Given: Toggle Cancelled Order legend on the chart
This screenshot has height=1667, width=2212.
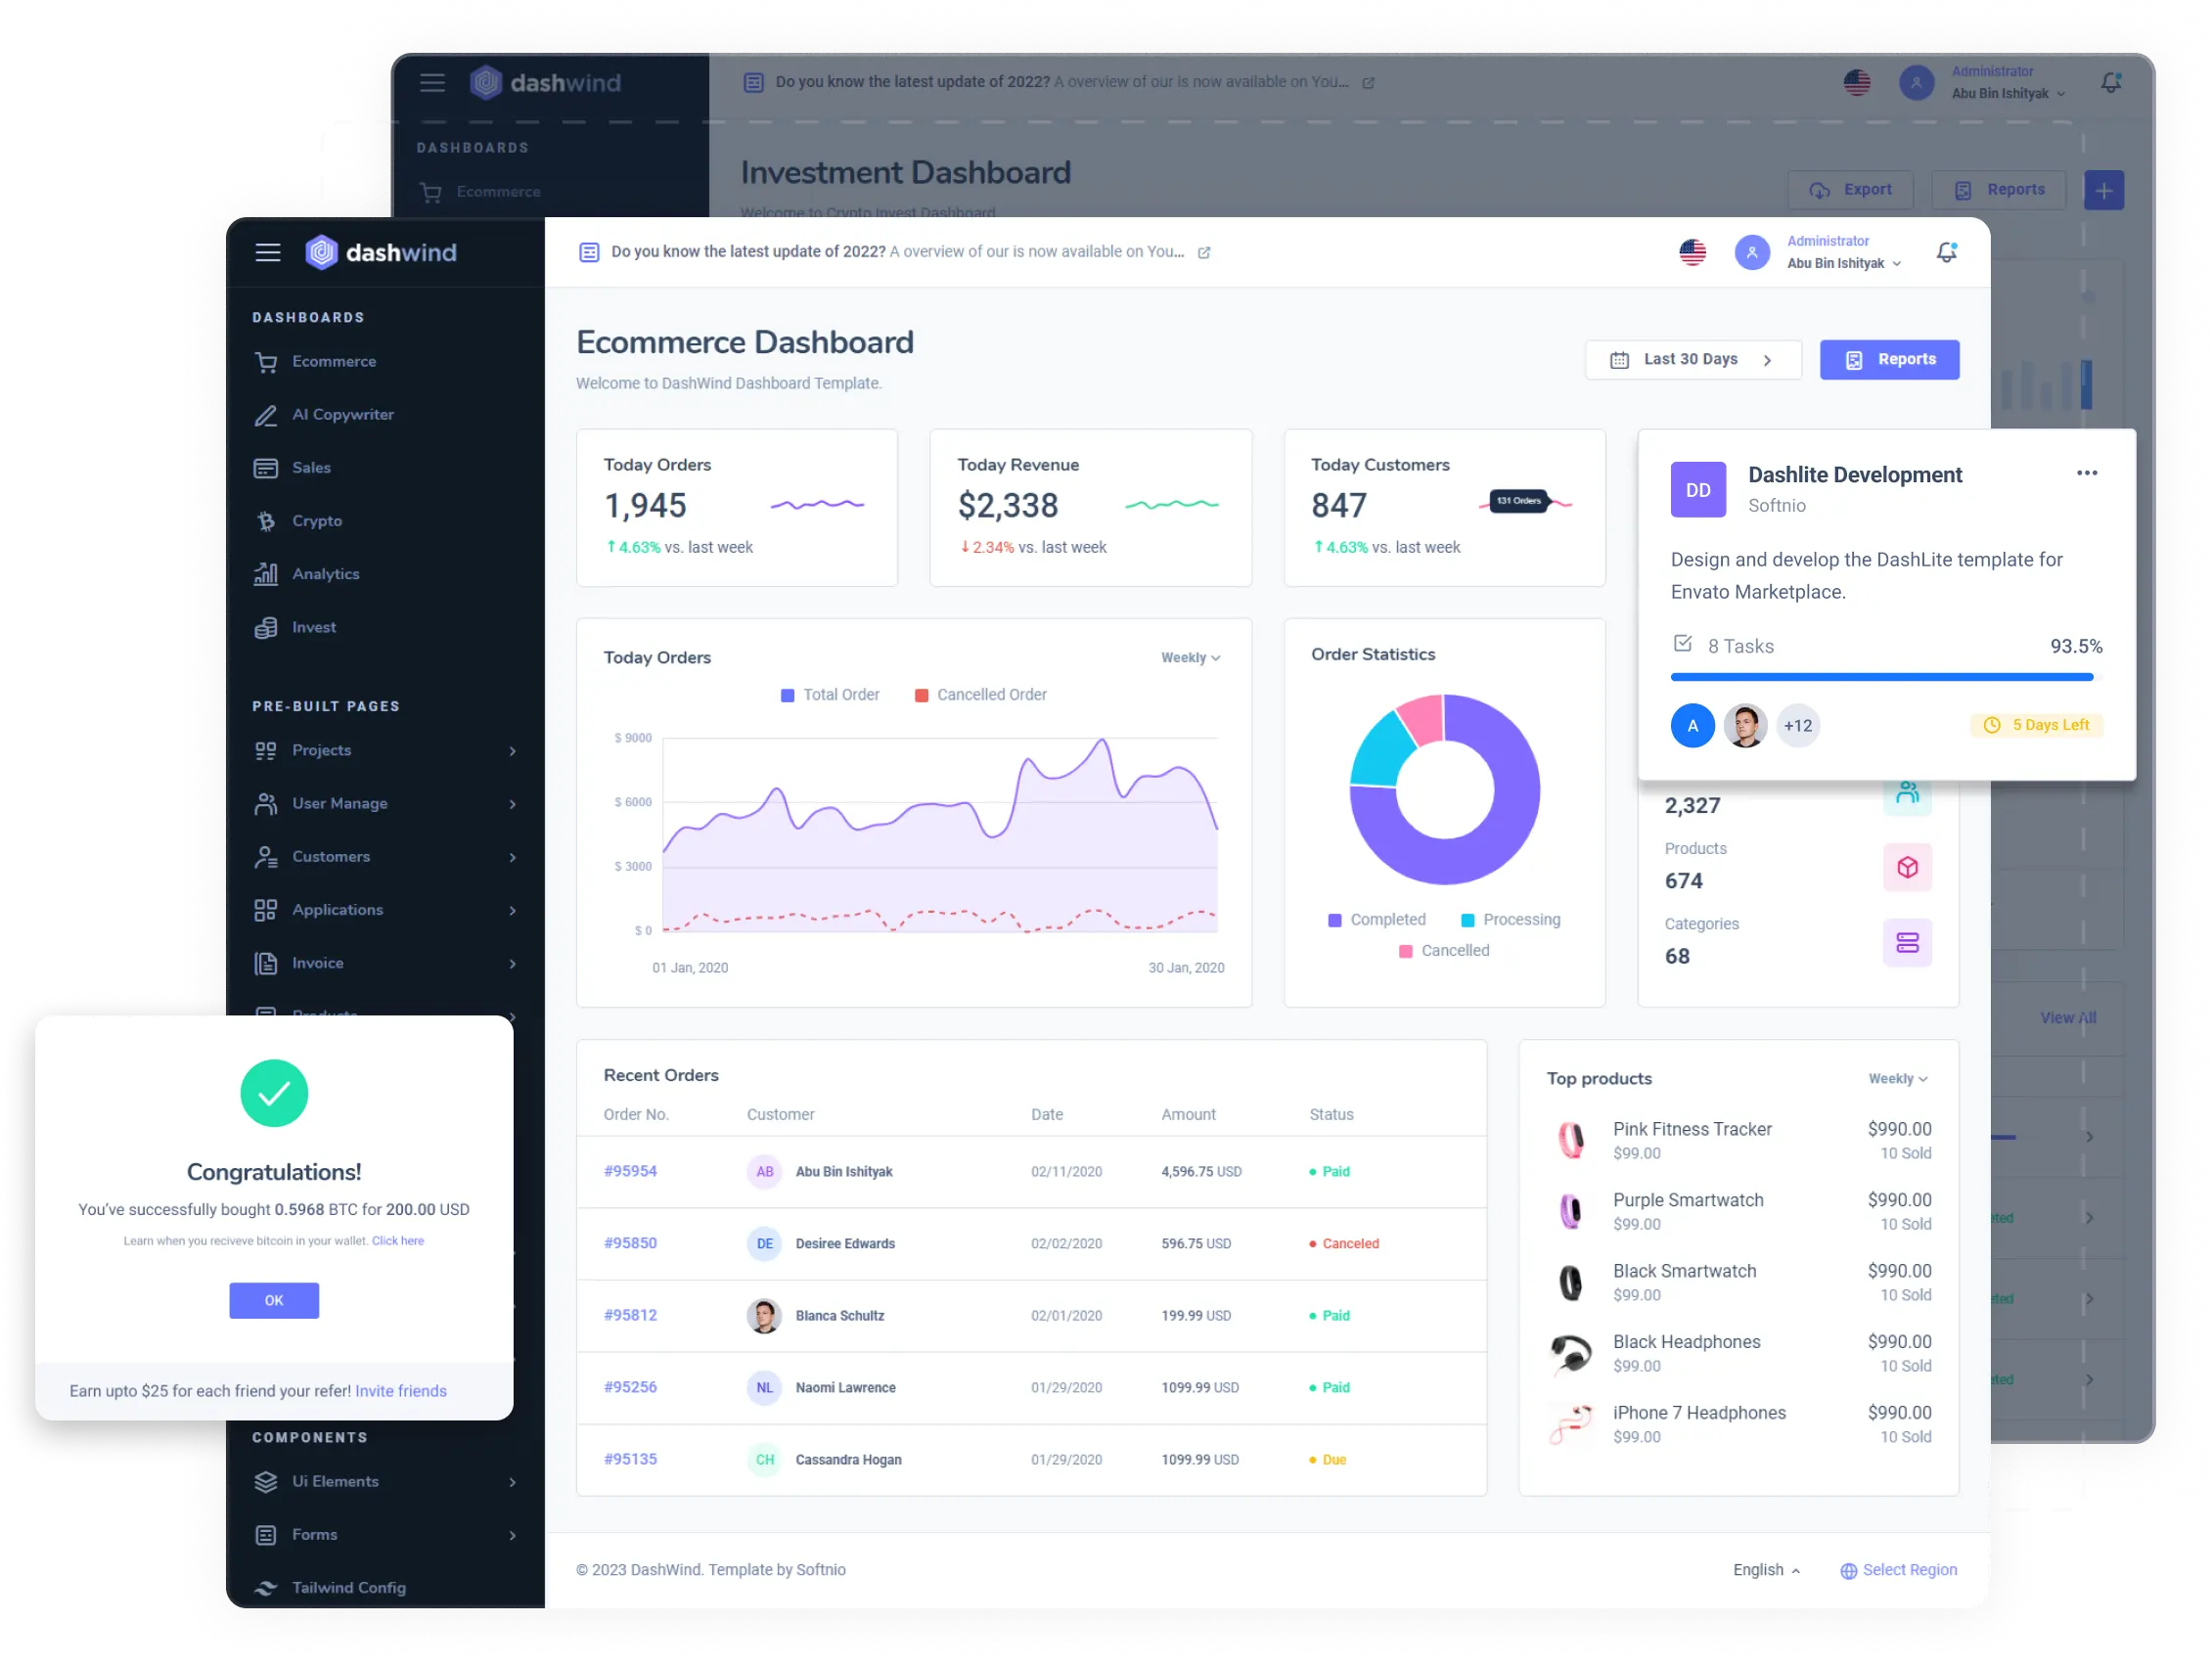Looking at the screenshot, I should tap(980, 695).
